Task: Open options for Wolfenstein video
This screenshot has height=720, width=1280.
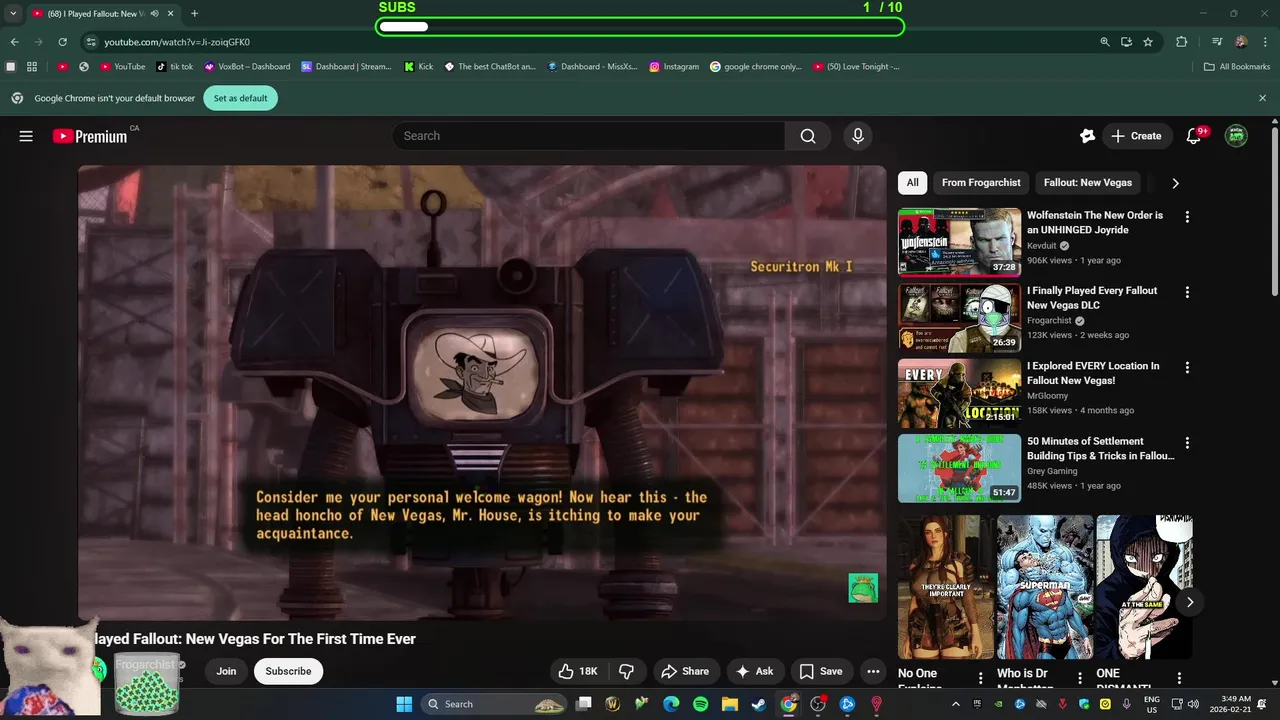Action: click(x=1187, y=217)
